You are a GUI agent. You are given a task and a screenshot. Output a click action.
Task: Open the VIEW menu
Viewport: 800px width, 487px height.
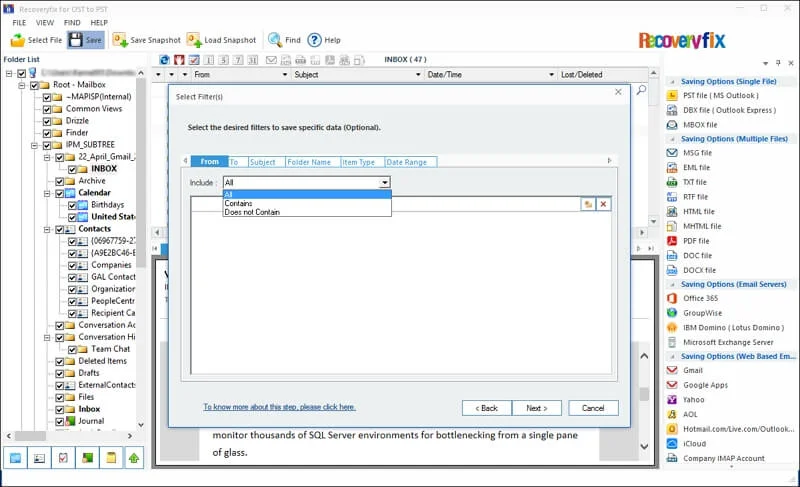(x=45, y=22)
